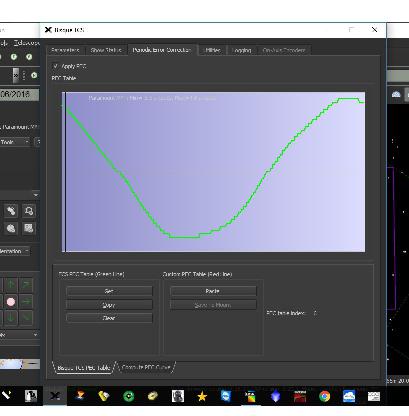
Task: Collapse the left panel section with the down chevron
Action: 35,195
